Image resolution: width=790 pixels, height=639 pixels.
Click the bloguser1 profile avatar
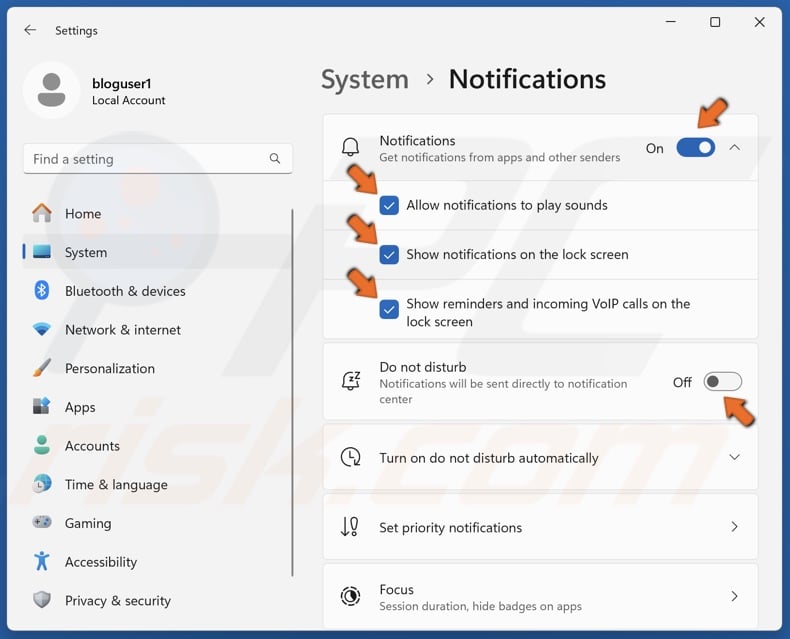(51, 90)
